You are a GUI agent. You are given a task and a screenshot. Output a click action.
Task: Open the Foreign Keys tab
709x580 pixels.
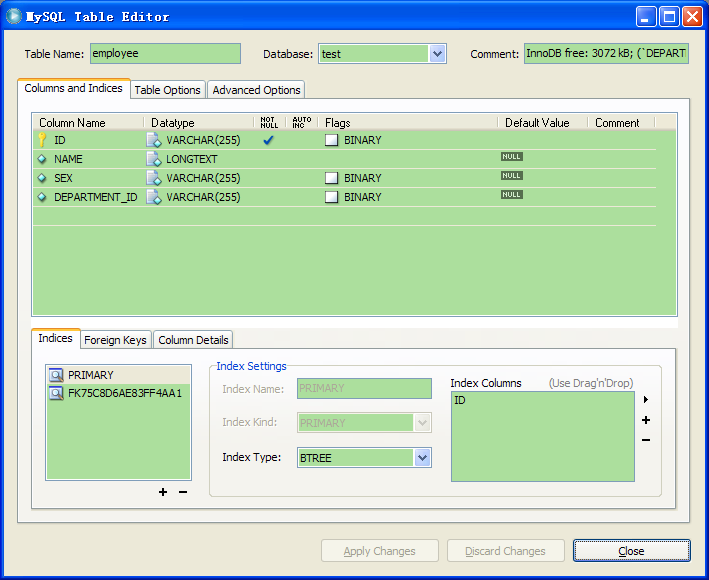point(115,340)
